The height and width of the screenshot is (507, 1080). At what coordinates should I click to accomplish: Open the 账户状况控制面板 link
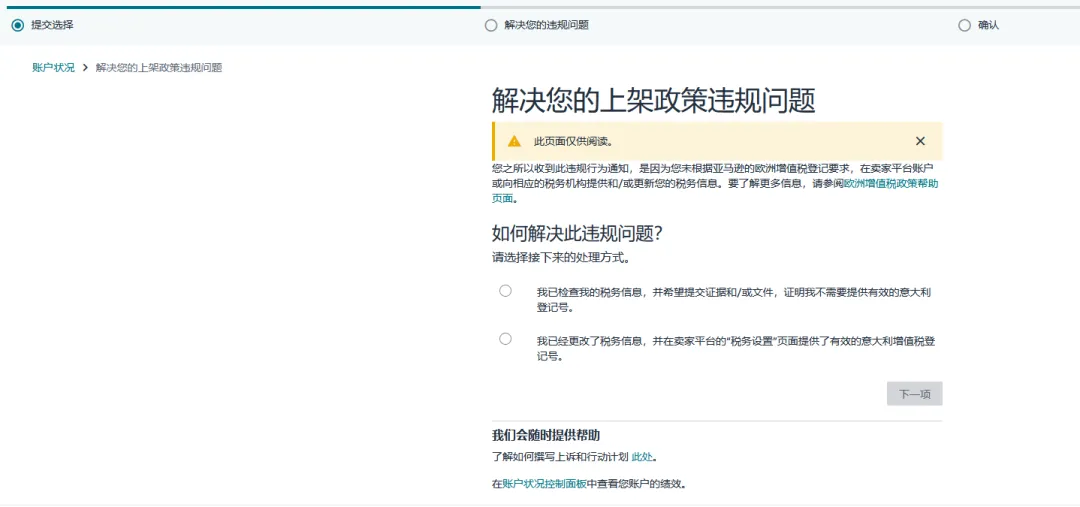pos(544,484)
